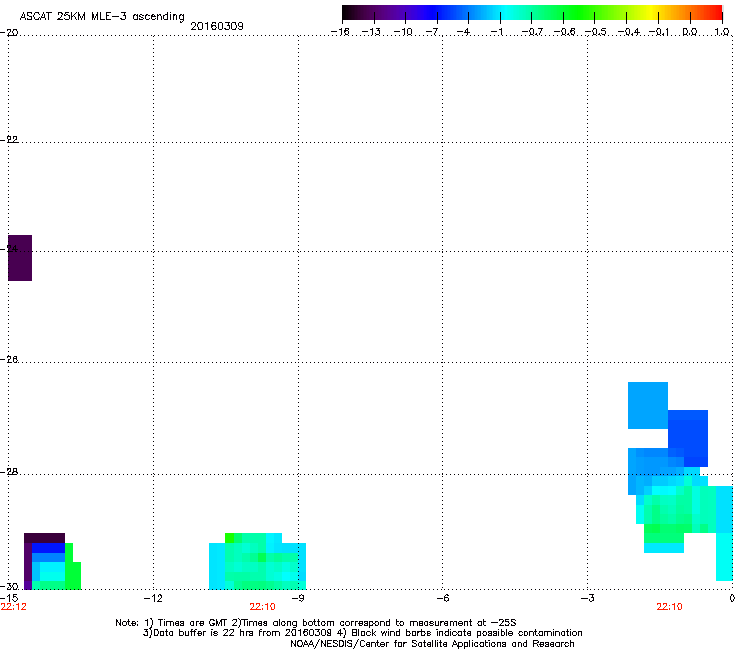Click the -6 longitude axis label

click(442, 598)
